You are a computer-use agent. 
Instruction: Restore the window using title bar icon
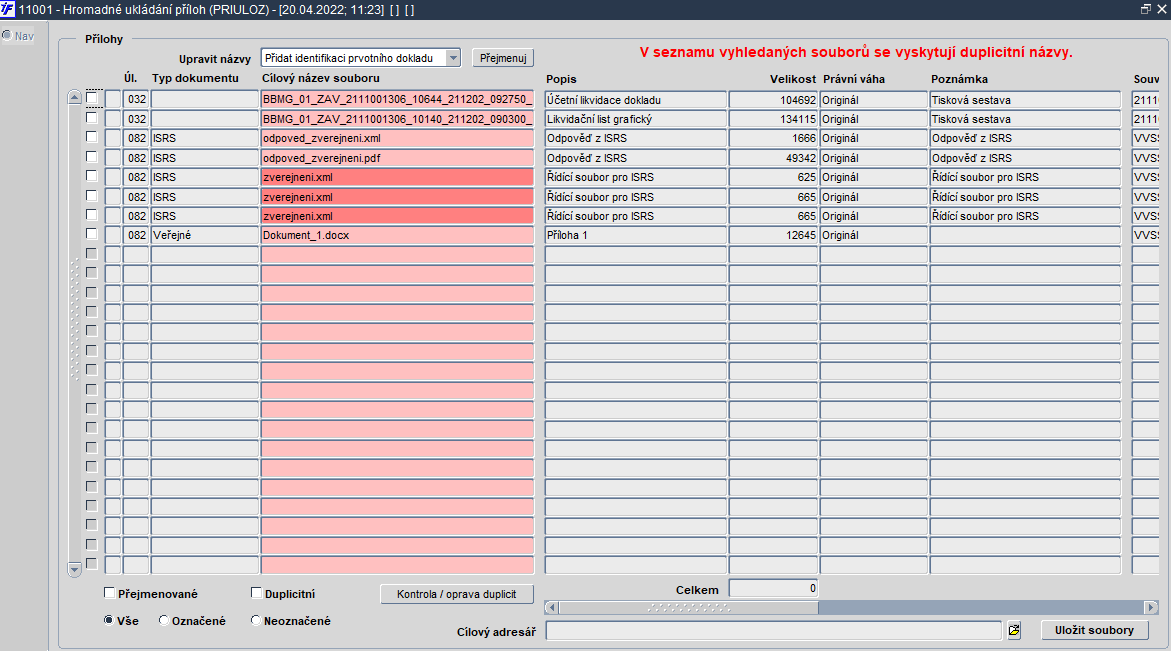tap(1146, 9)
